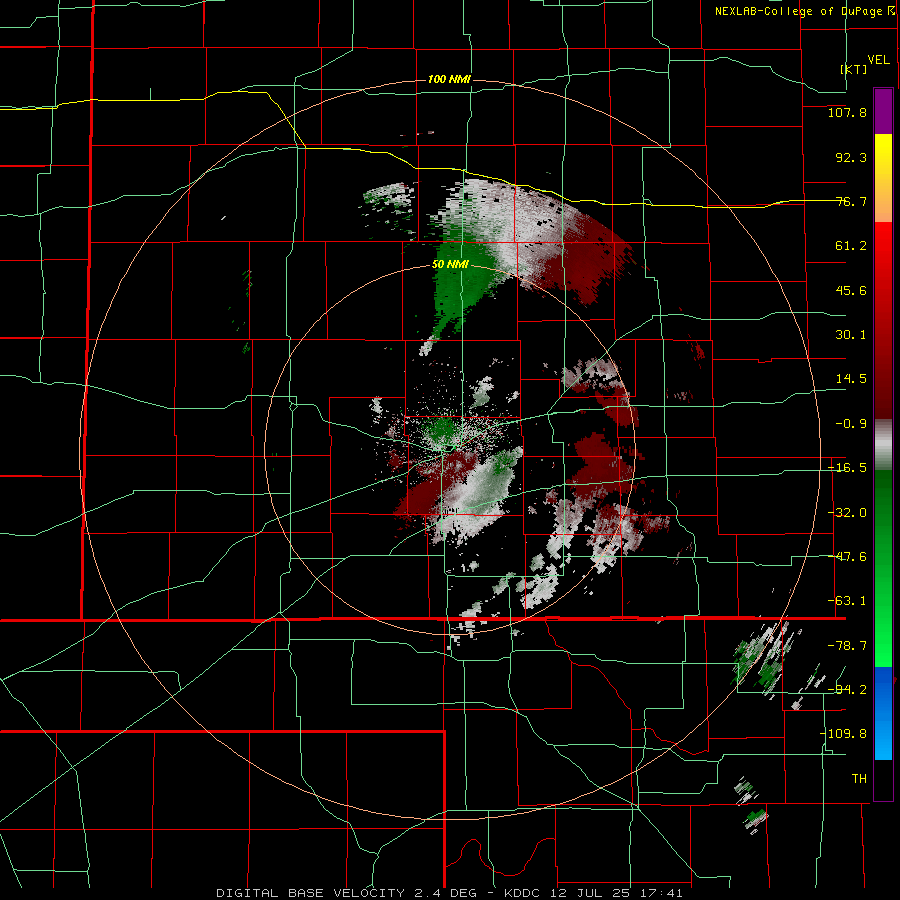900x900 pixels.
Task: Click the [KT] units label
Action: [854, 69]
